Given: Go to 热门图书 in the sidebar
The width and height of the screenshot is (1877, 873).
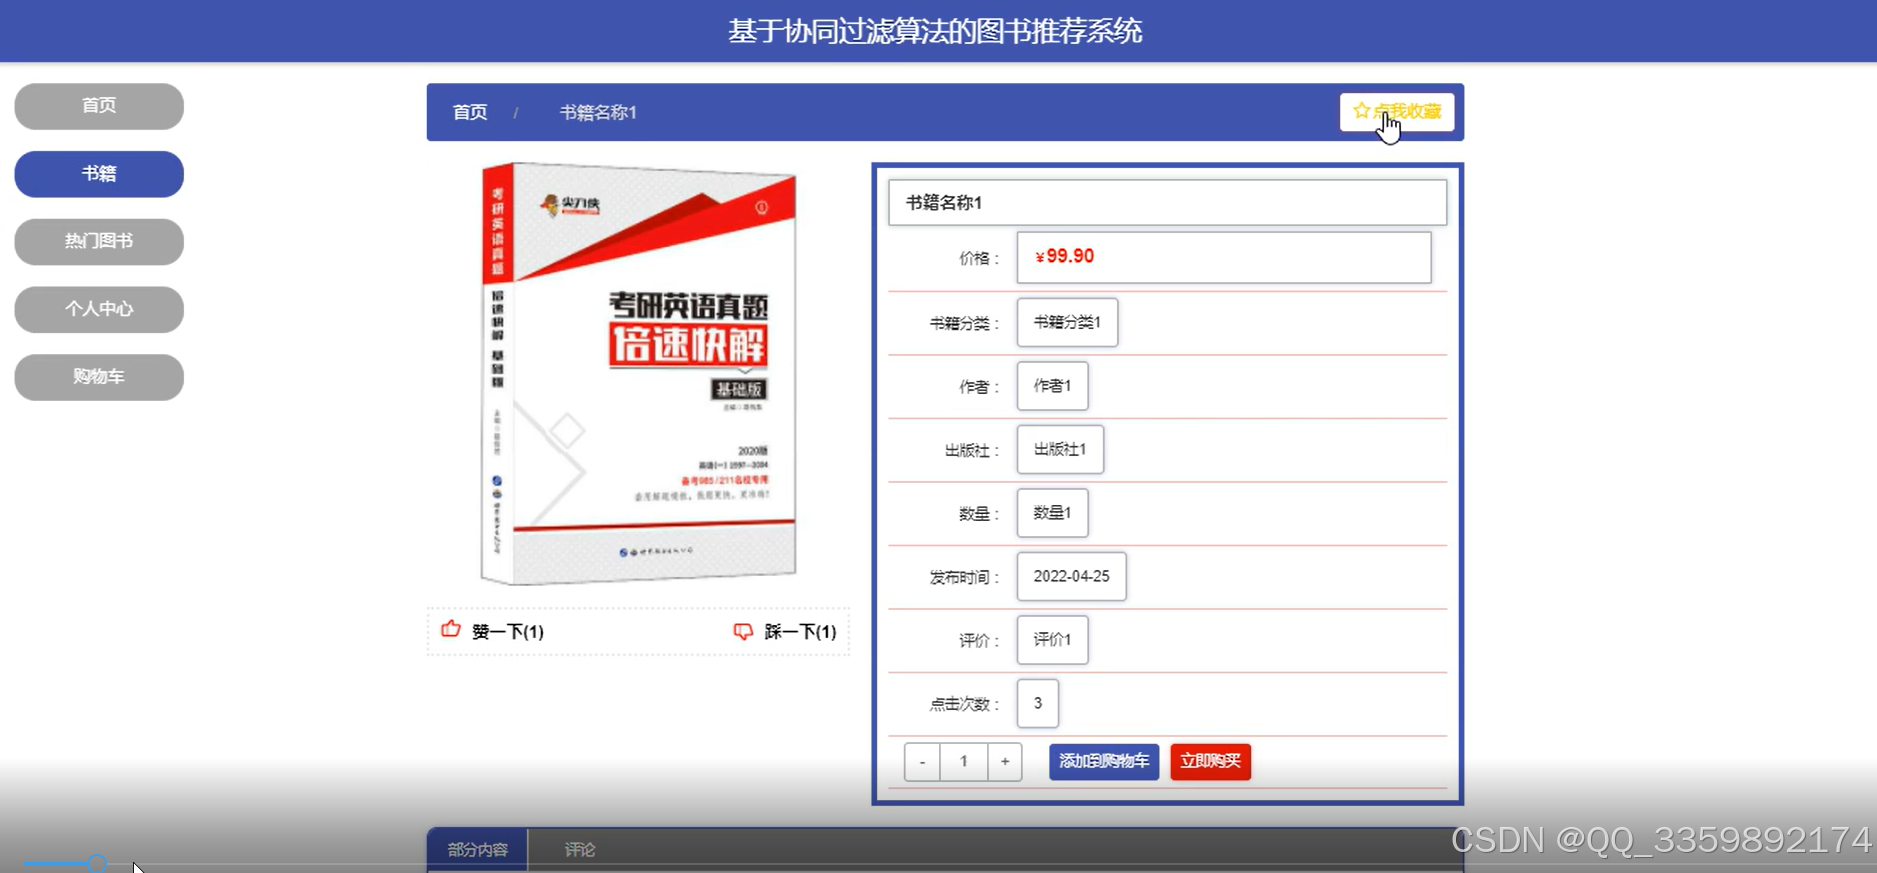Looking at the screenshot, I should pos(99,242).
